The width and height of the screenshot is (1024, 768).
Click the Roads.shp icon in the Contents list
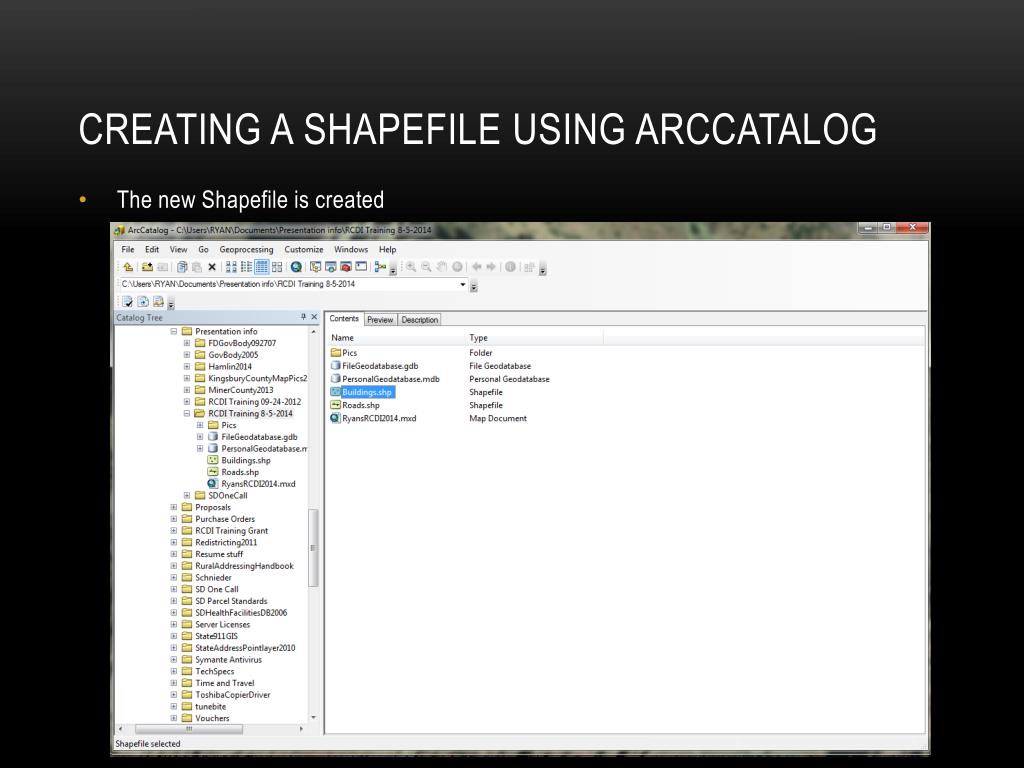335,405
